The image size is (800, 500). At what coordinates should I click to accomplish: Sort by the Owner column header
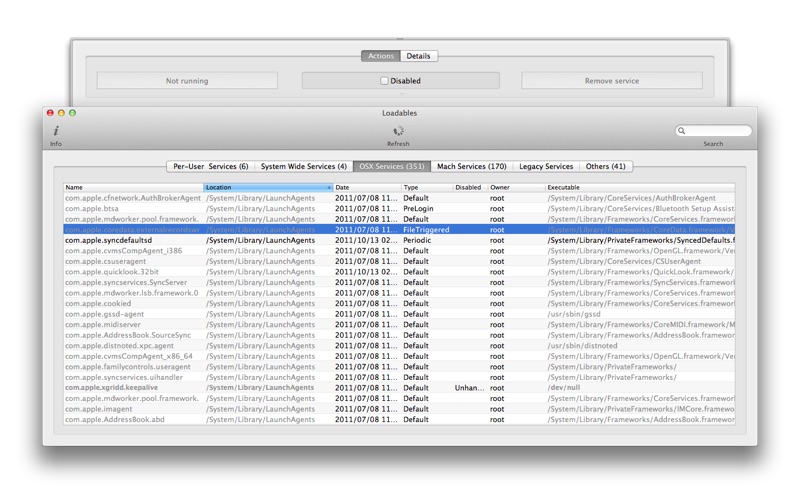(x=516, y=187)
